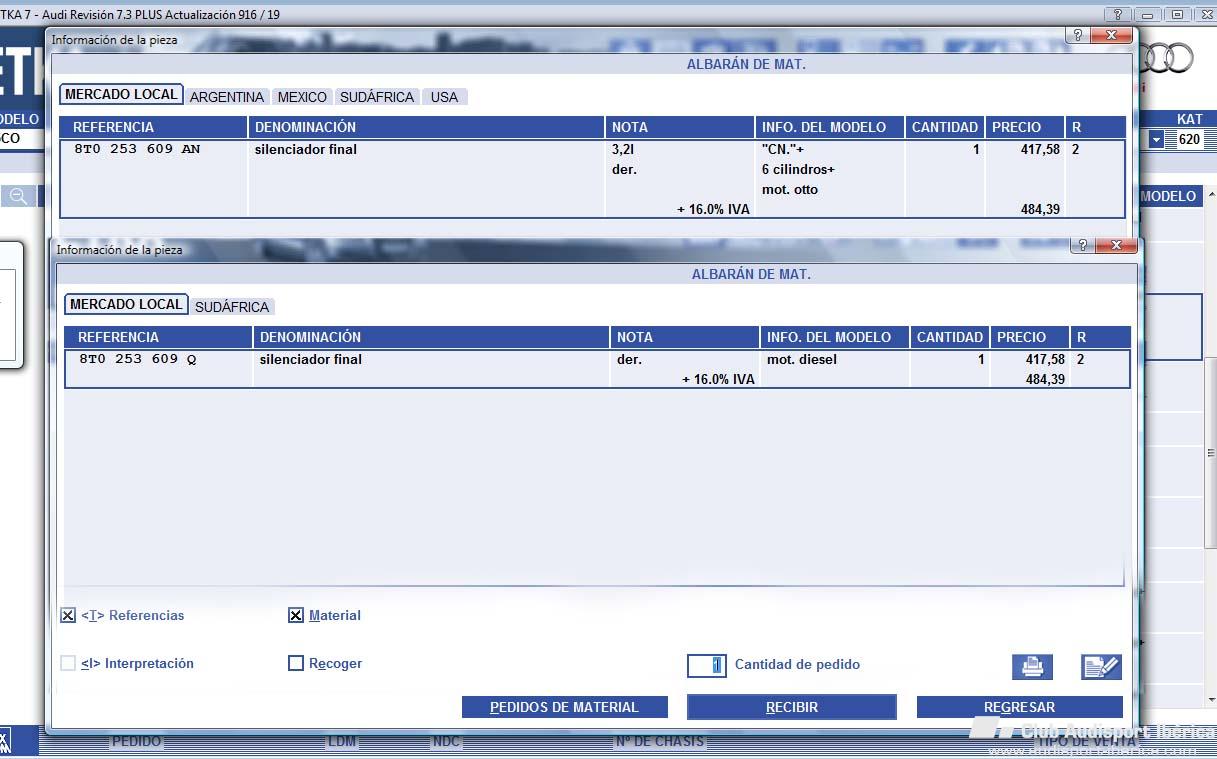
Task: Click the KAT field showing 620
Action: pyautogui.click(x=1188, y=140)
